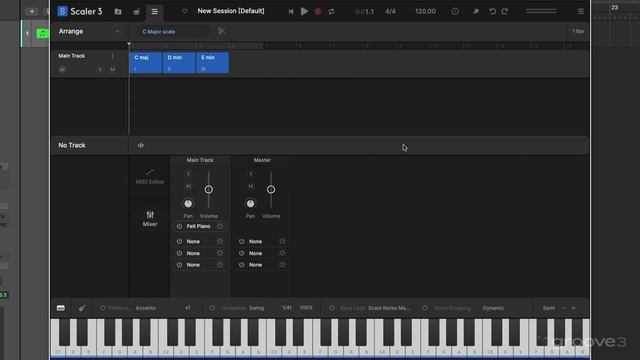
Task: Select the D min chord block
Action: pyautogui.click(x=179, y=63)
